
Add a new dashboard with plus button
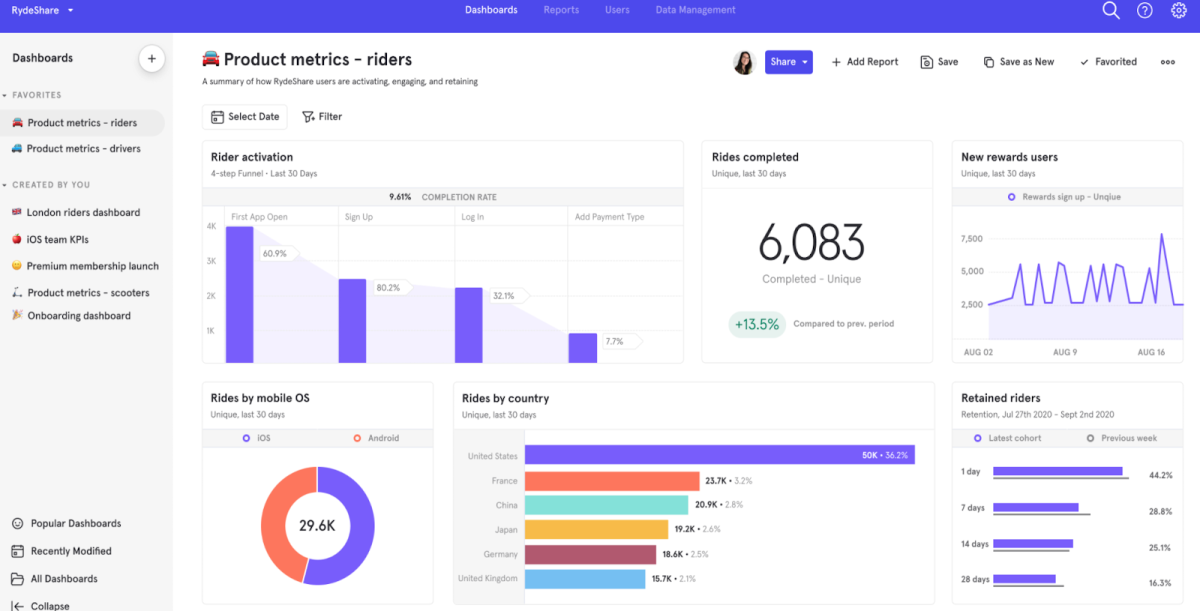152,58
